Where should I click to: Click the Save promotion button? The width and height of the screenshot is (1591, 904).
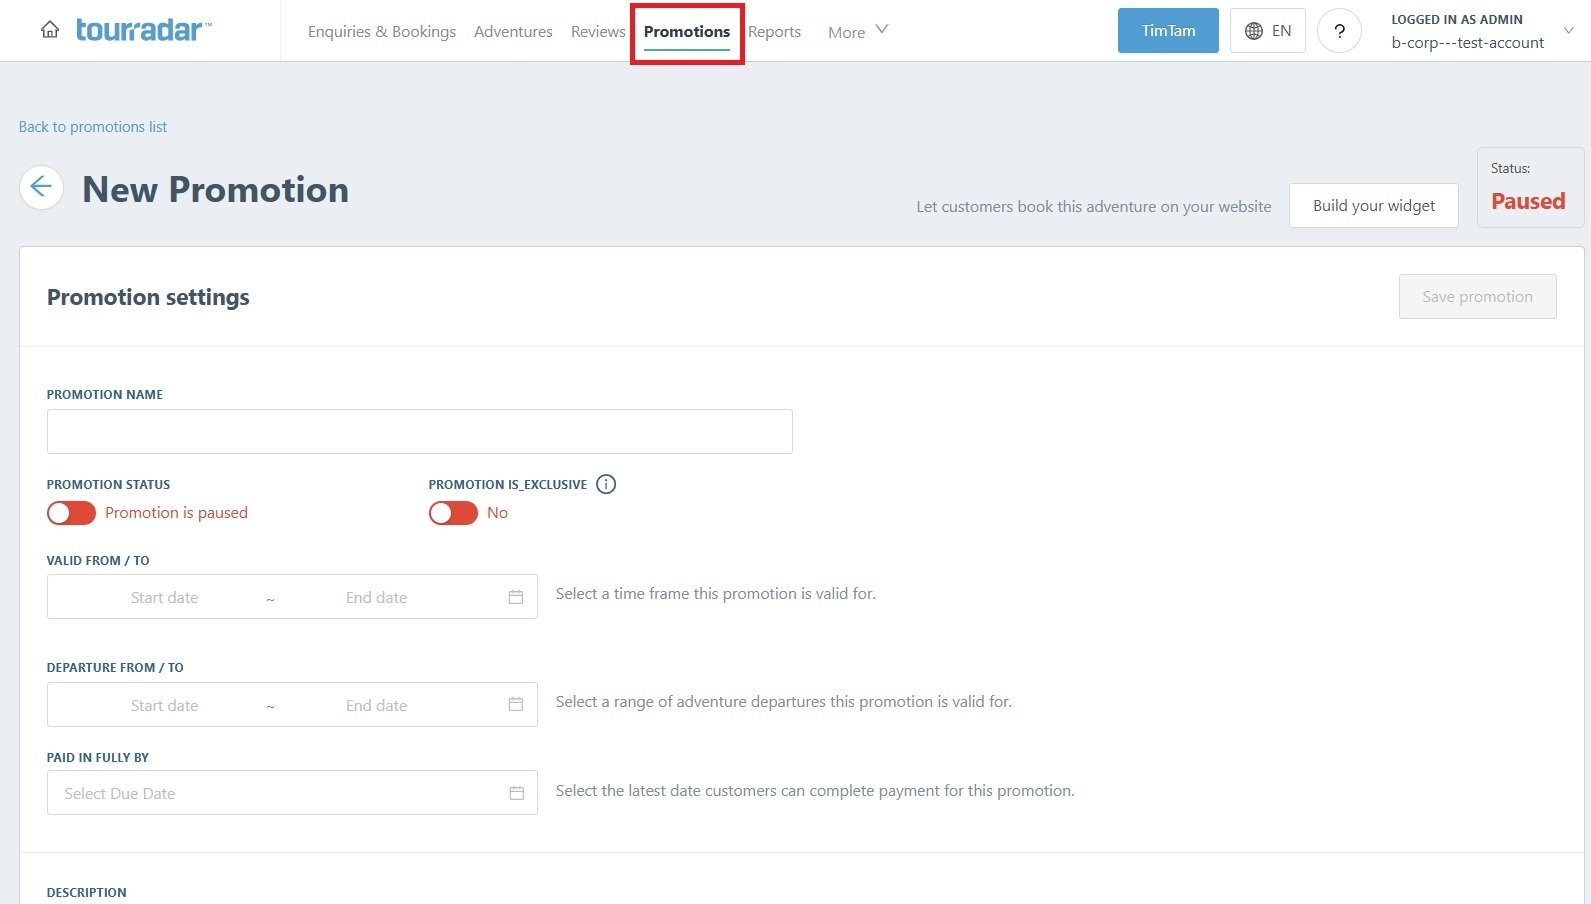point(1477,297)
